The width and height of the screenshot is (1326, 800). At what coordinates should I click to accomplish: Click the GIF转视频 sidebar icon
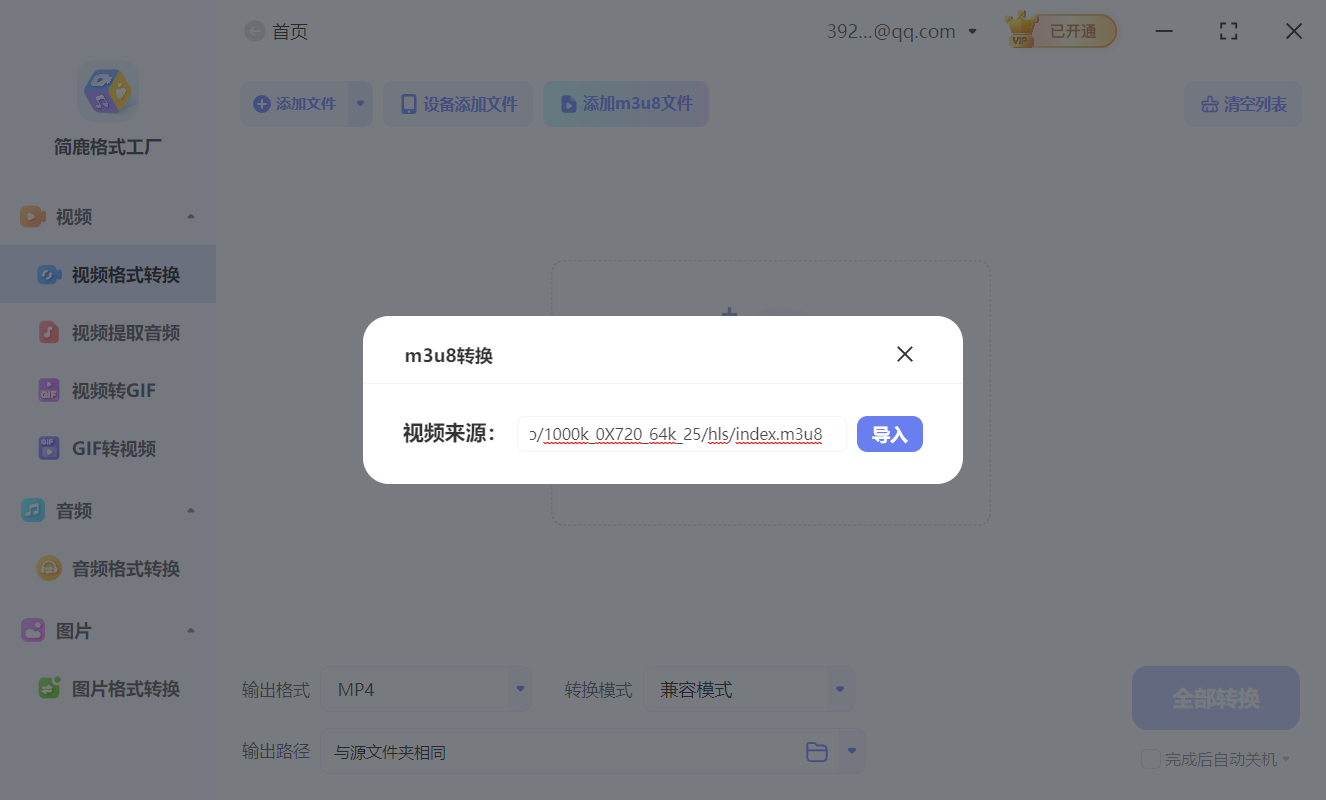(49, 449)
